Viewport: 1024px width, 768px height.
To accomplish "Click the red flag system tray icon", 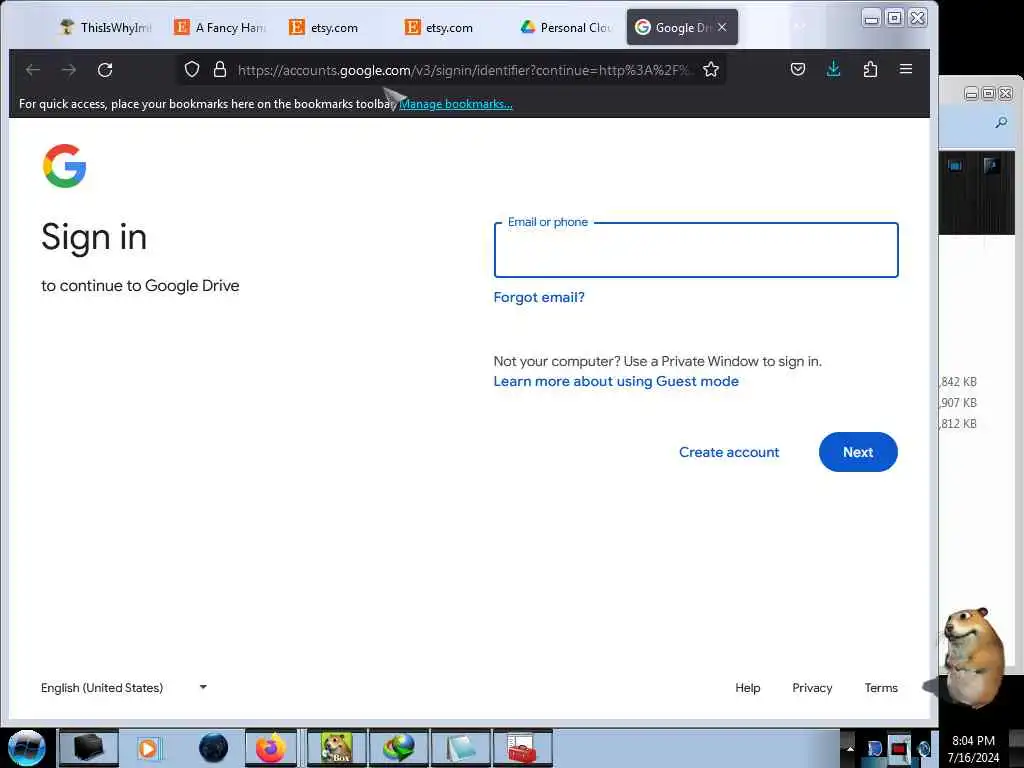I will (899, 748).
